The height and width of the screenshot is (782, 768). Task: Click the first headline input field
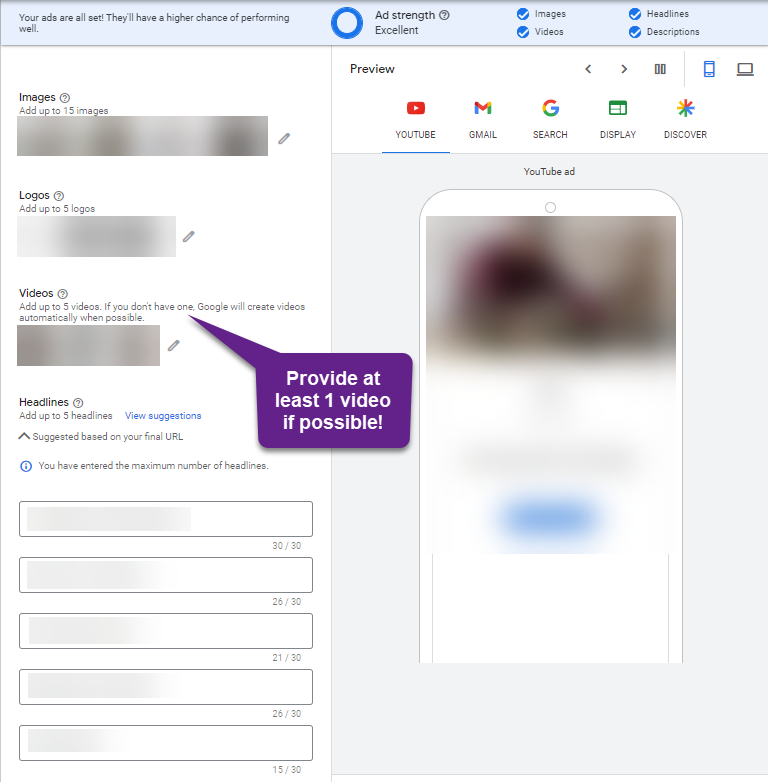click(x=166, y=519)
